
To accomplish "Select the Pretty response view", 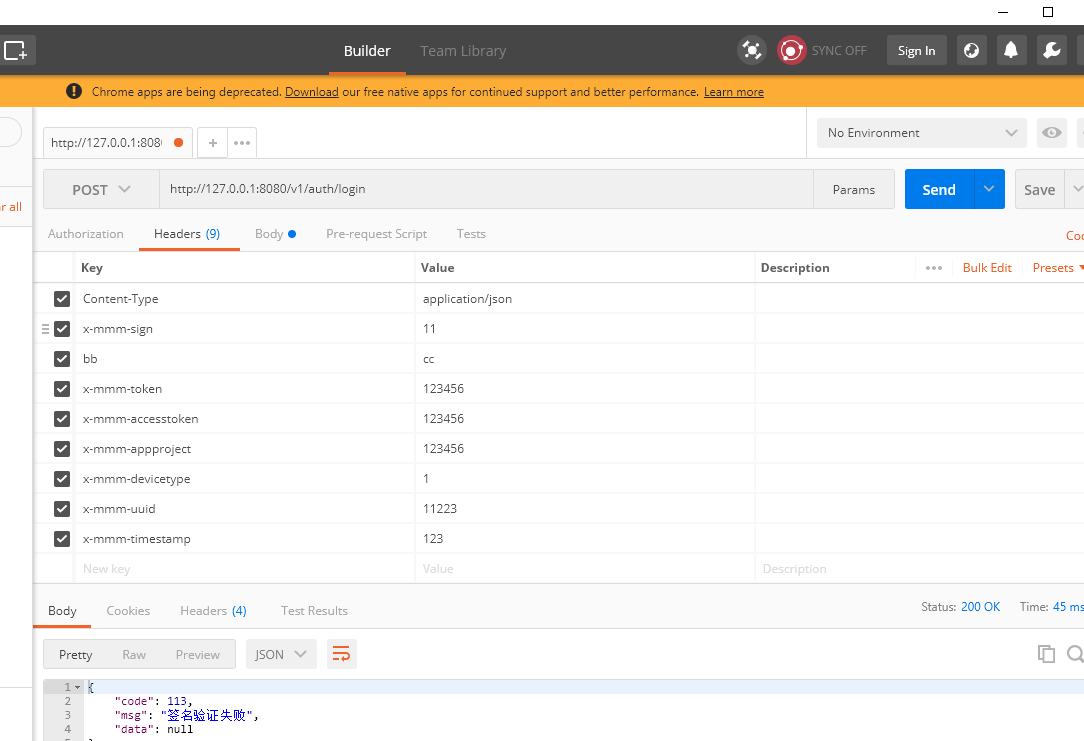I will (x=75, y=654).
